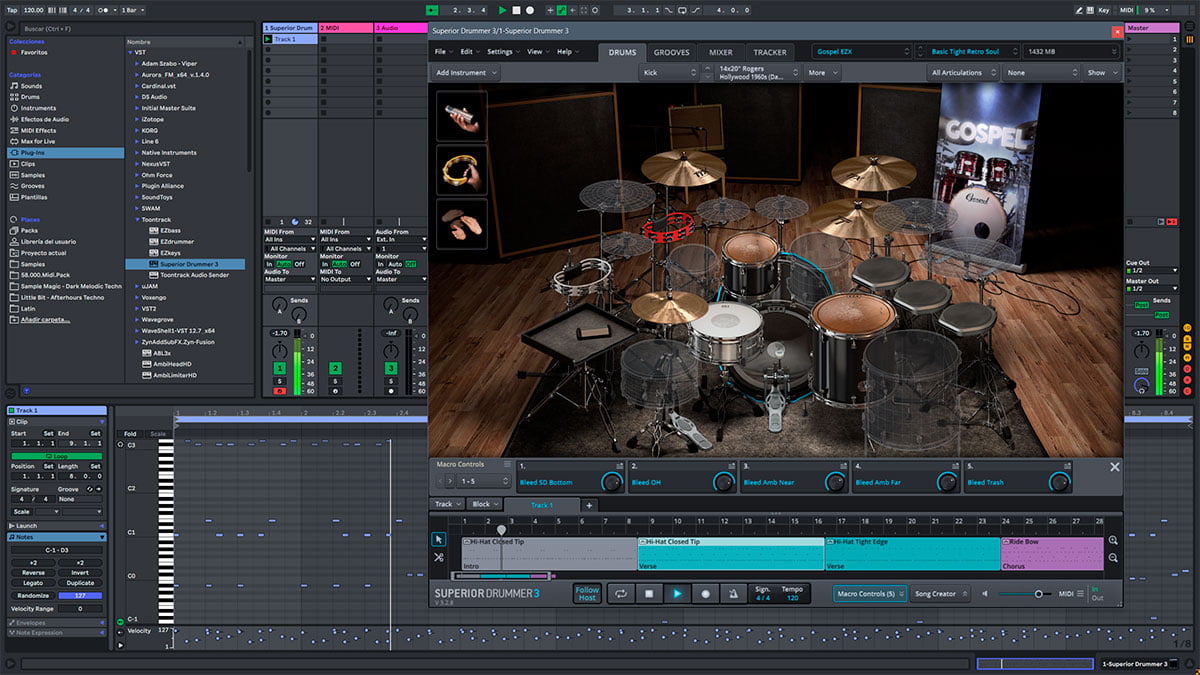Open the Show dropdown
This screenshot has width=1200, height=675.
pos(1100,73)
